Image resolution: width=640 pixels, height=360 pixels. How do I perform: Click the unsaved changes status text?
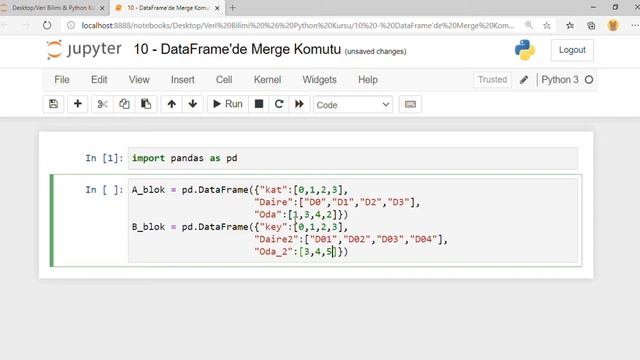[376, 51]
